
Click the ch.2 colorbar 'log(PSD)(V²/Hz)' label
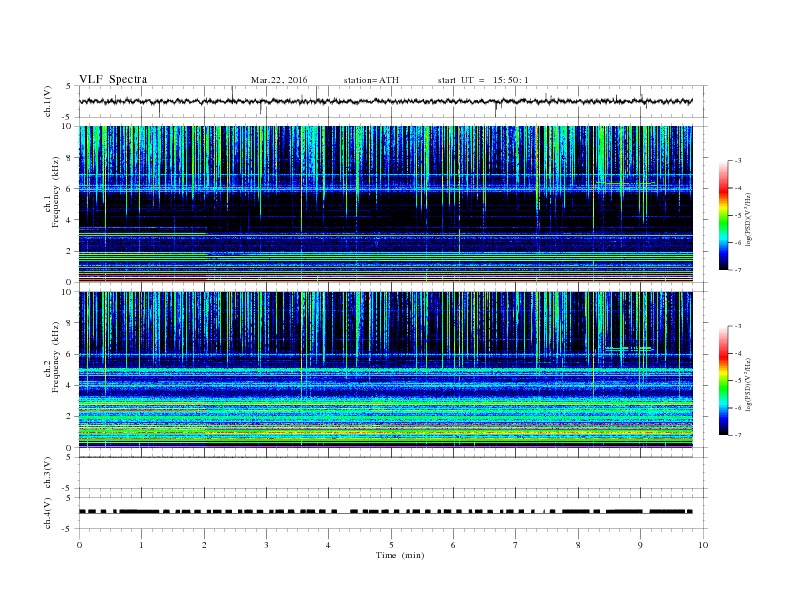pos(749,384)
